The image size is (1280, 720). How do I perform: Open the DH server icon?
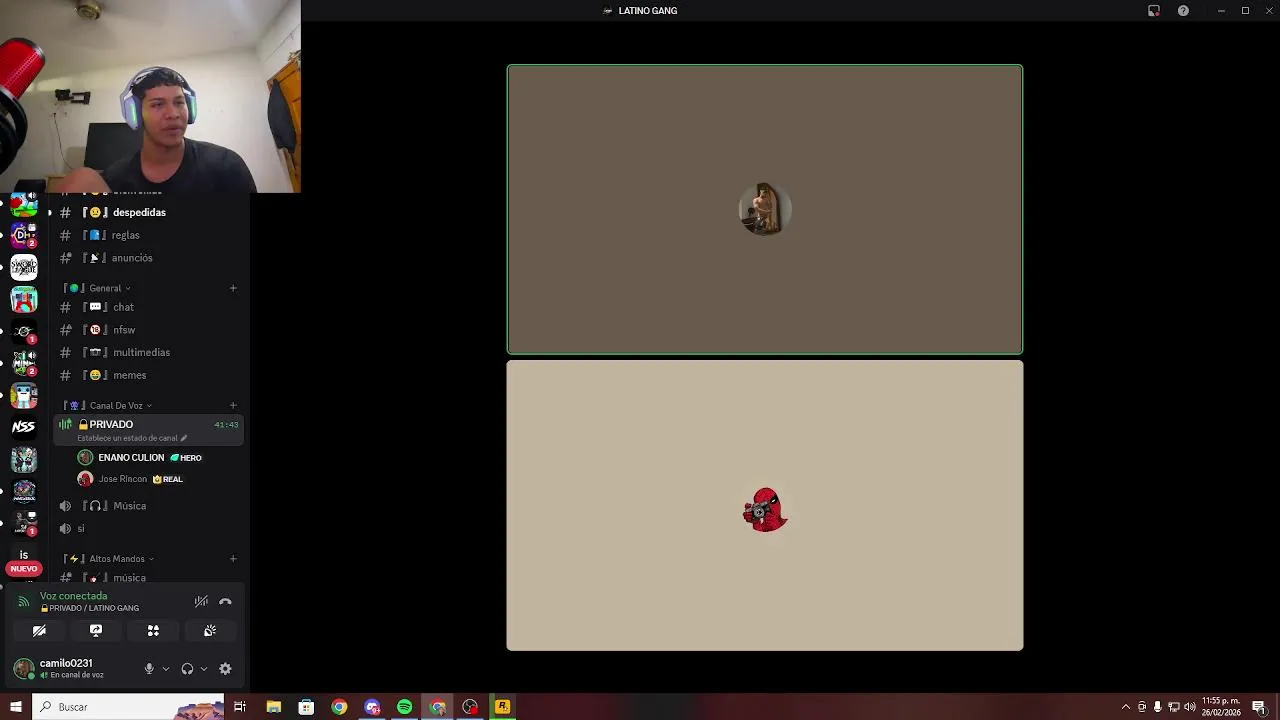click(x=24, y=235)
